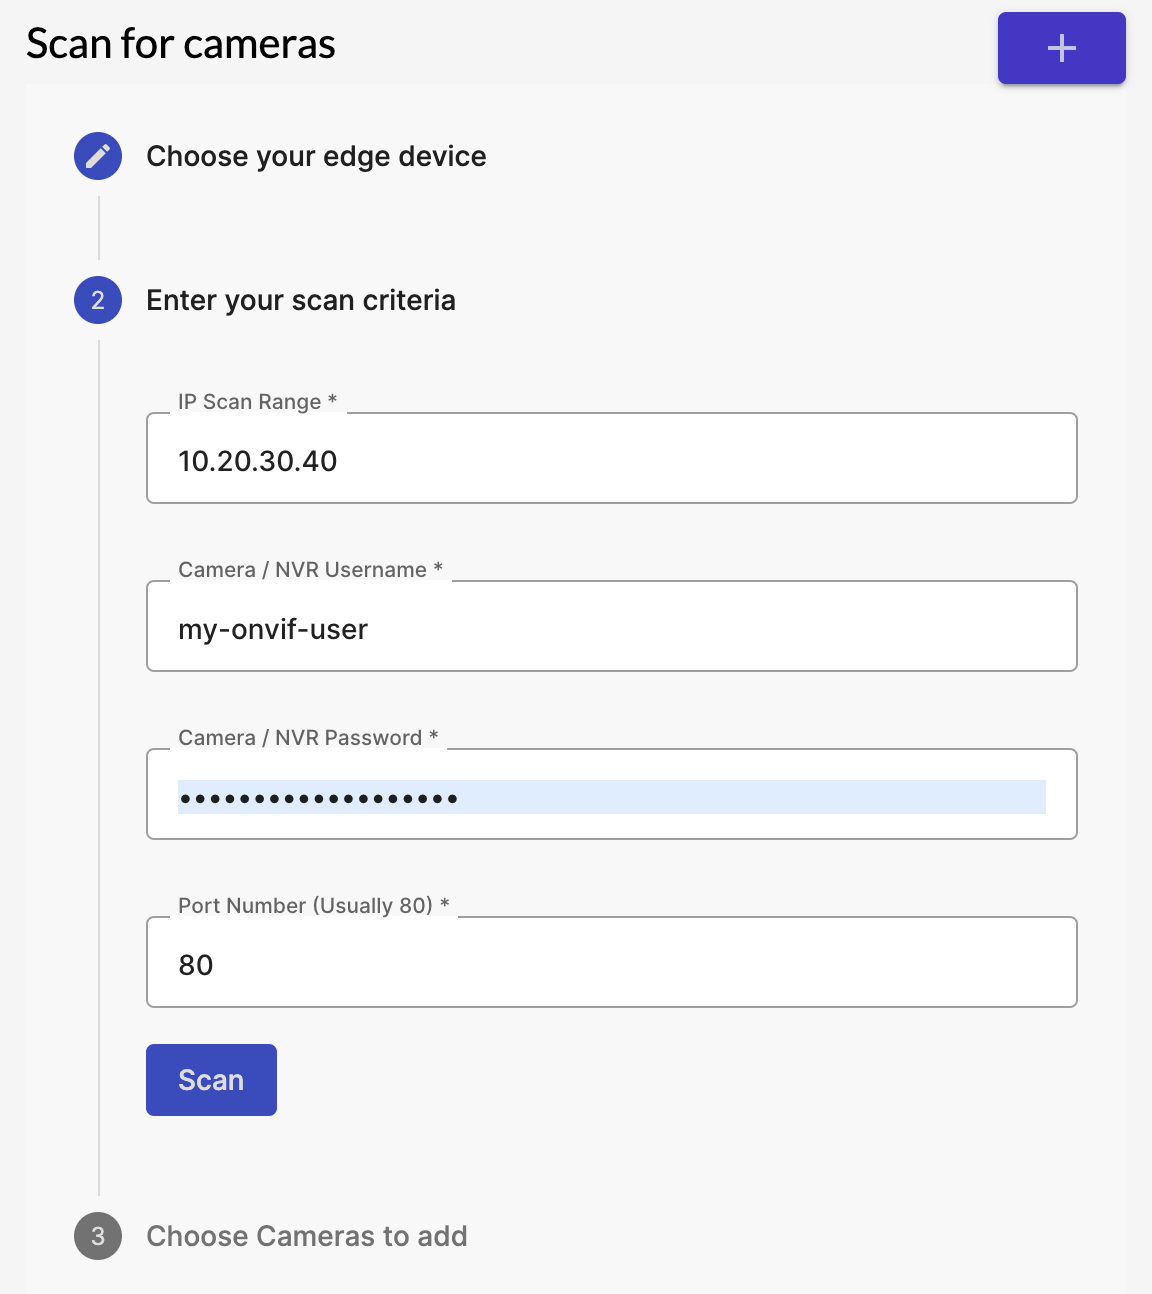Screen dimensions: 1152x1294
Task: Click the highlighted password text
Action: [x=318, y=797]
